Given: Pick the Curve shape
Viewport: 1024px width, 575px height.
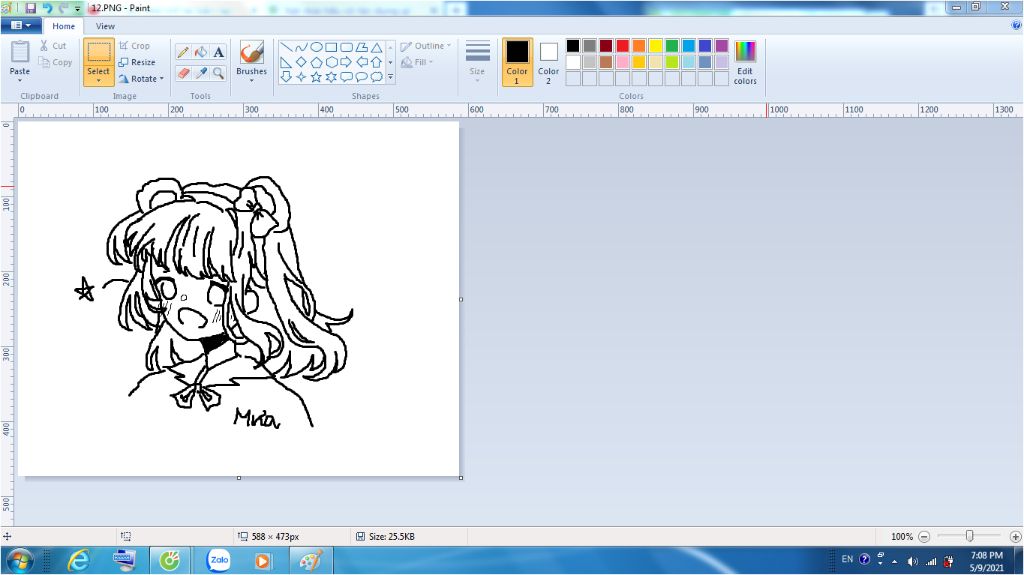Looking at the screenshot, I should (x=301, y=47).
